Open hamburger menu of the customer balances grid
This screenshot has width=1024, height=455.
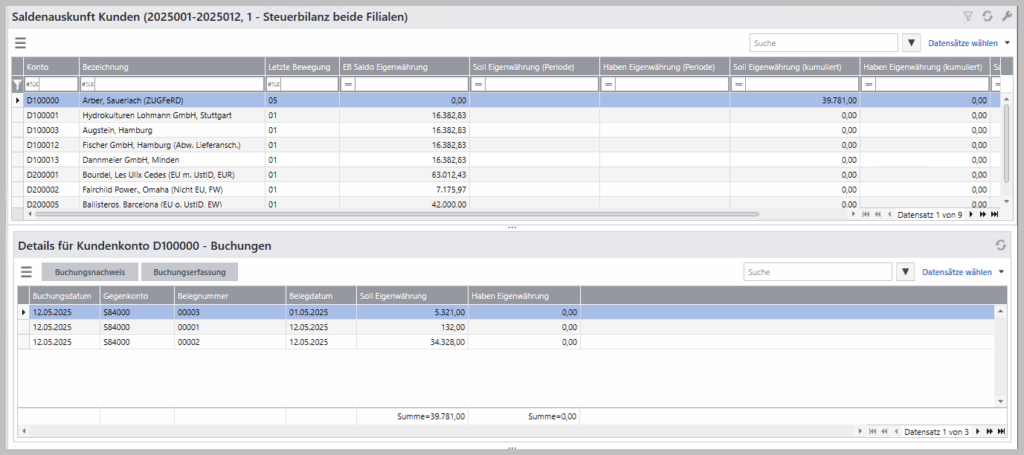20,43
